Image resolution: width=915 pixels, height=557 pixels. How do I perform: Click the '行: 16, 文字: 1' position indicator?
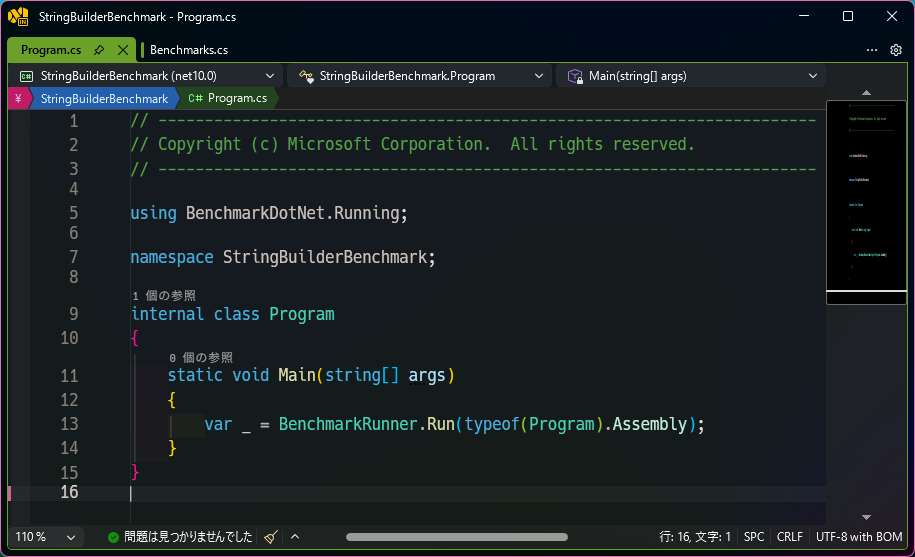coord(694,537)
